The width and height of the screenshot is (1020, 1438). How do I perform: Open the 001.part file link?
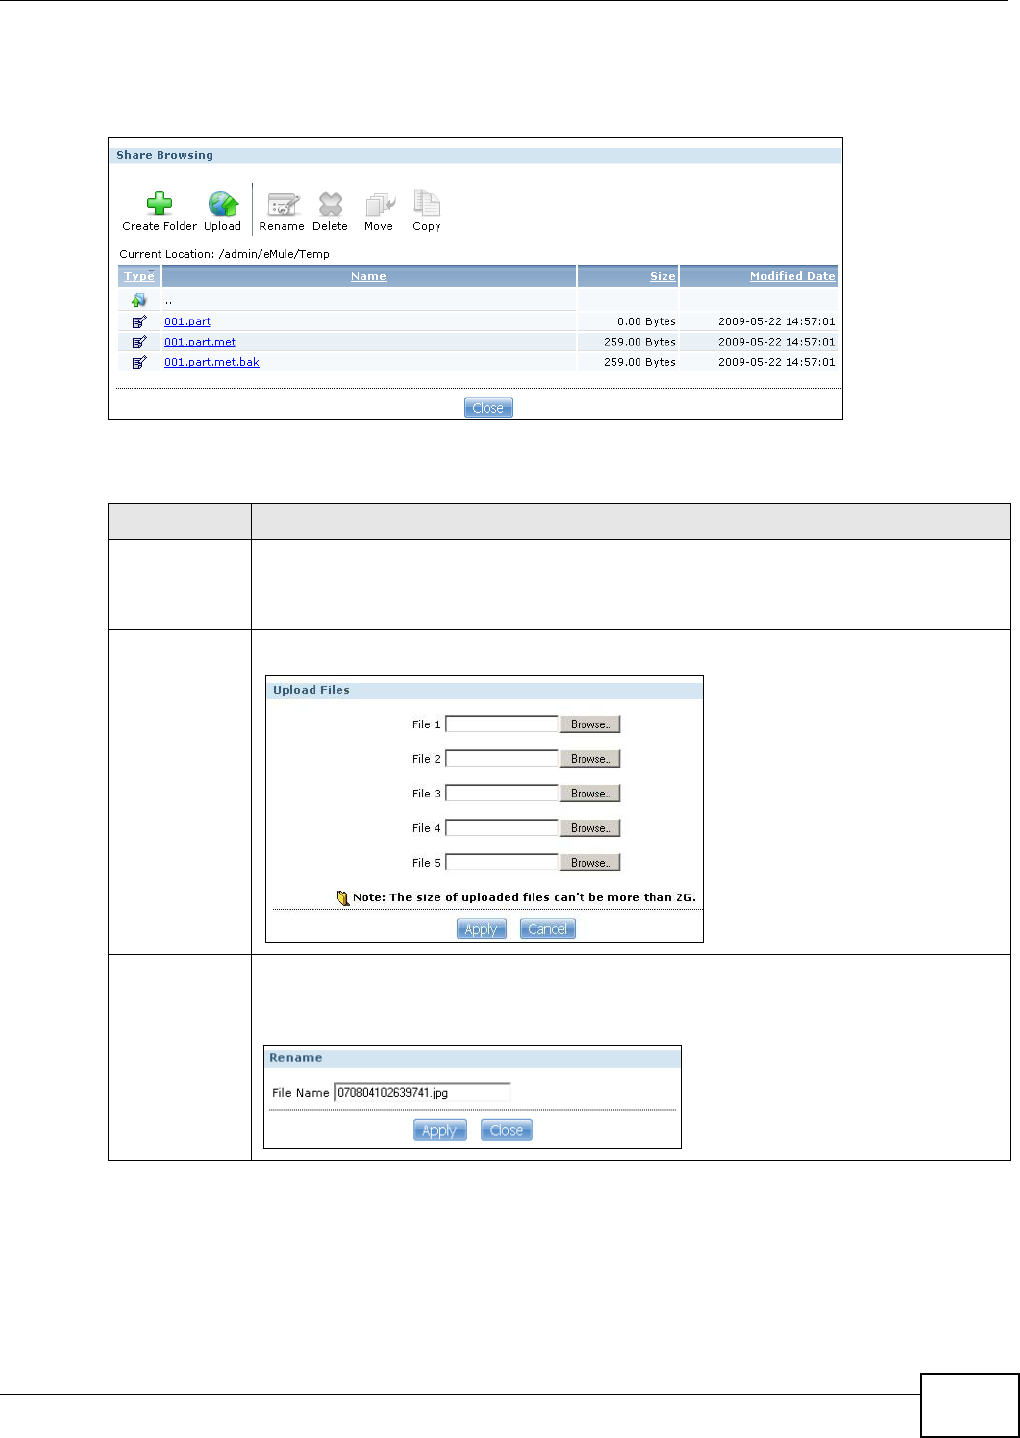(187, 322)
